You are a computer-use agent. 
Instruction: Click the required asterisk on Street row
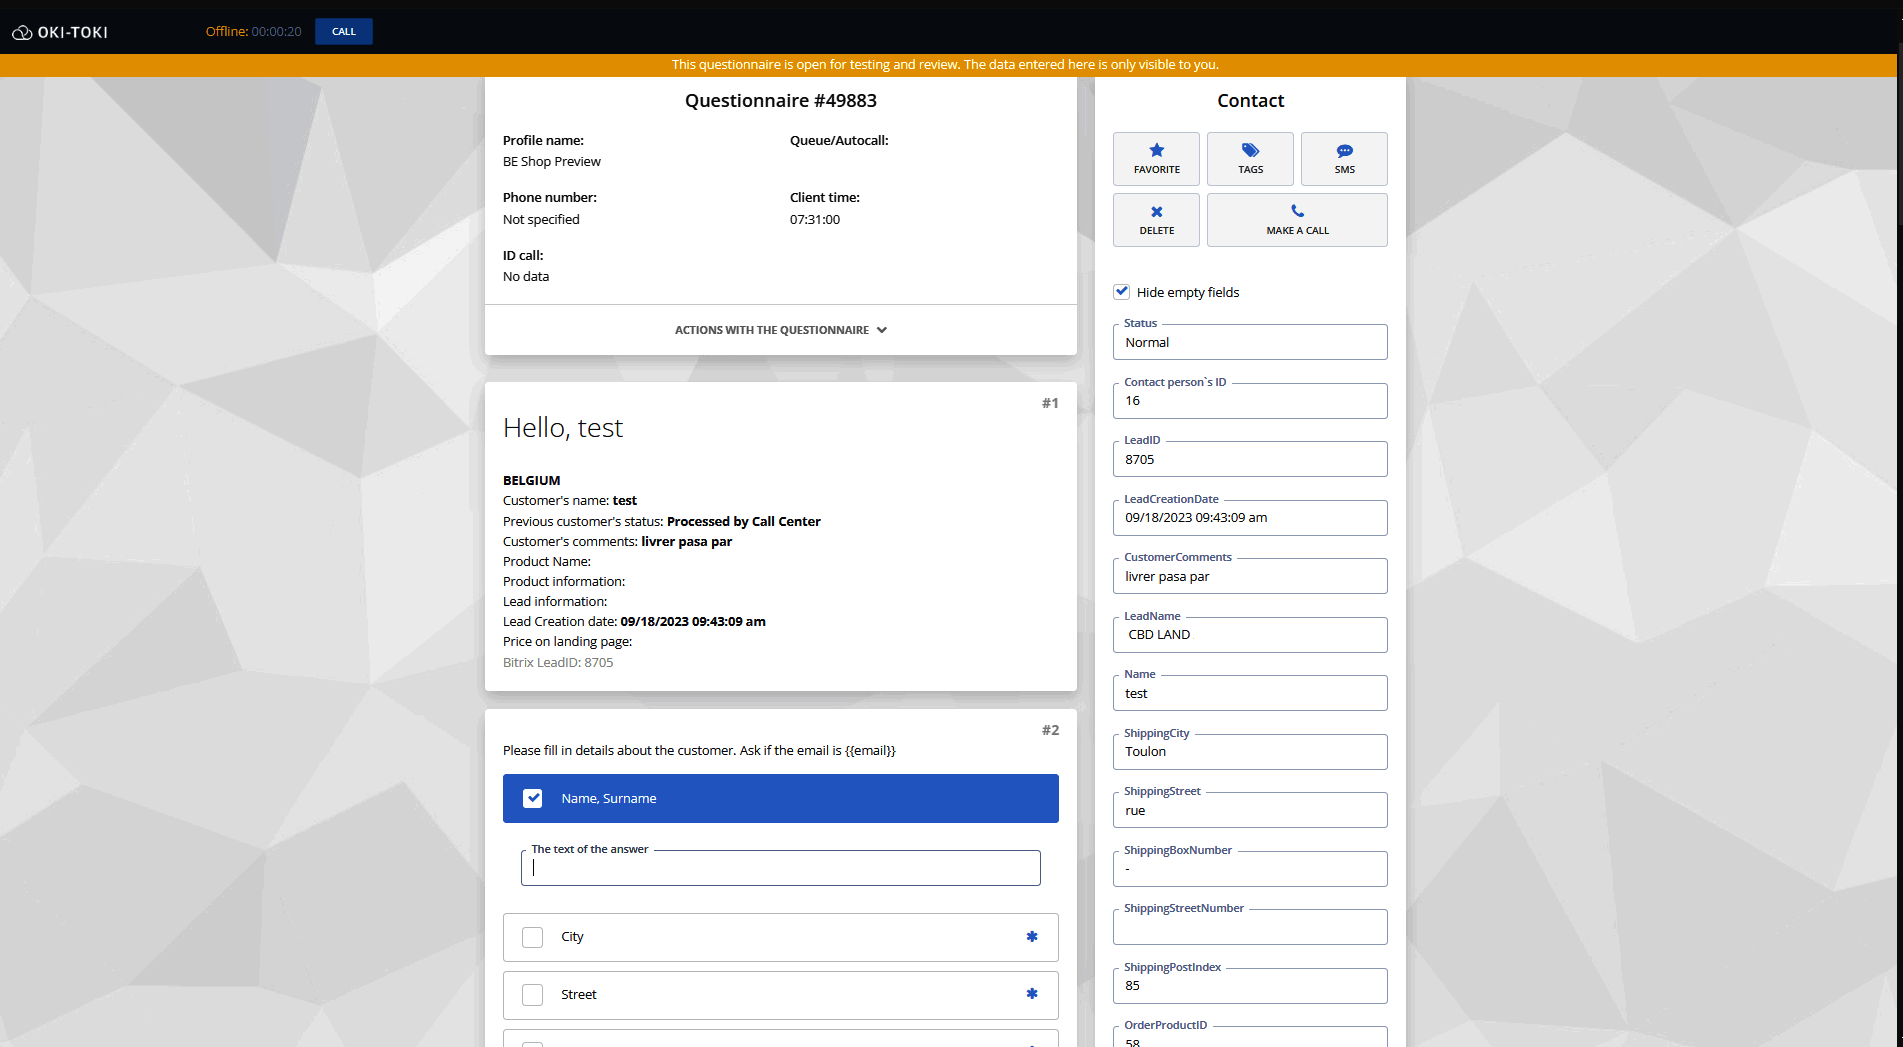coord(1032,994)
